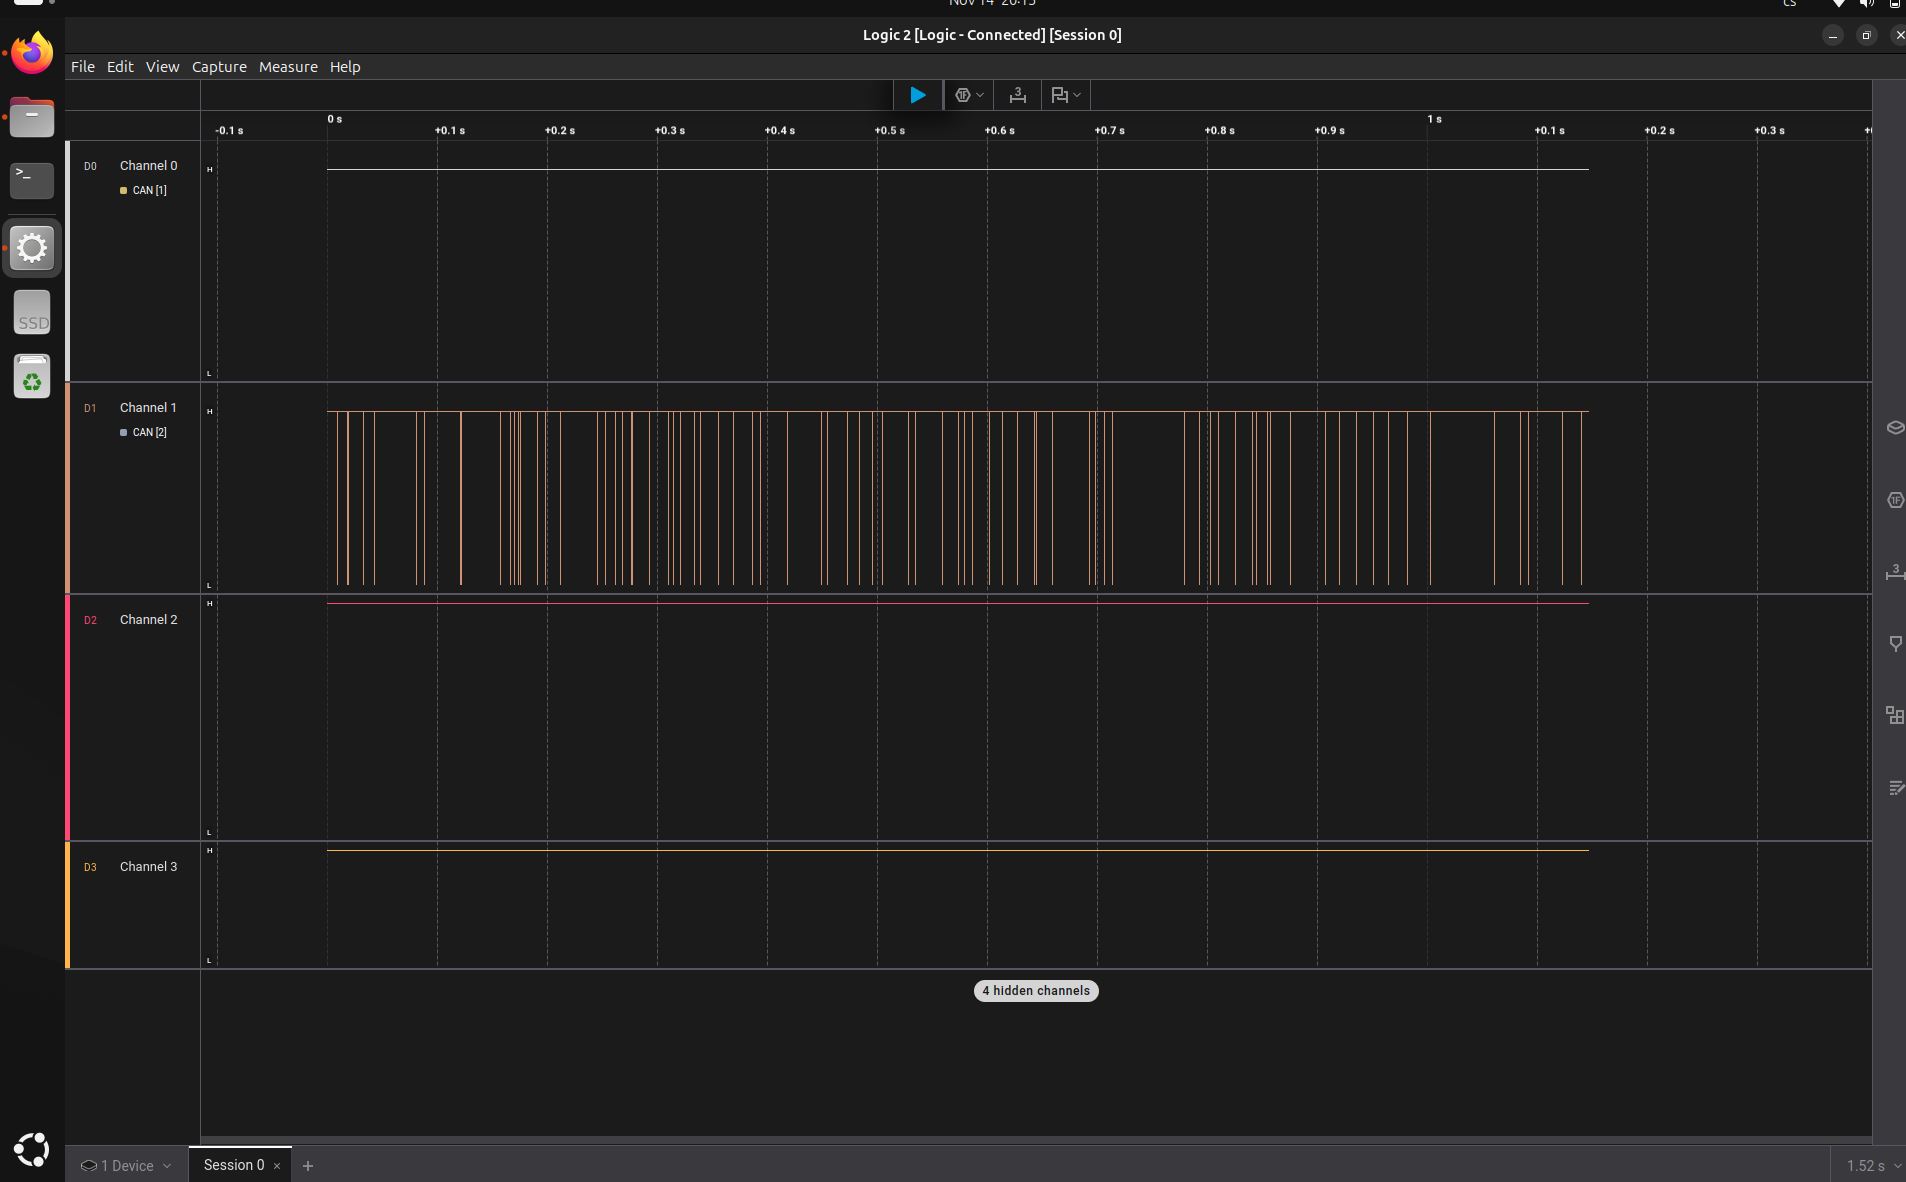This screenshot has width=1906, height=1182.
Task: Click the measurement ruler icon in top toolbar
Action: 1017,95
